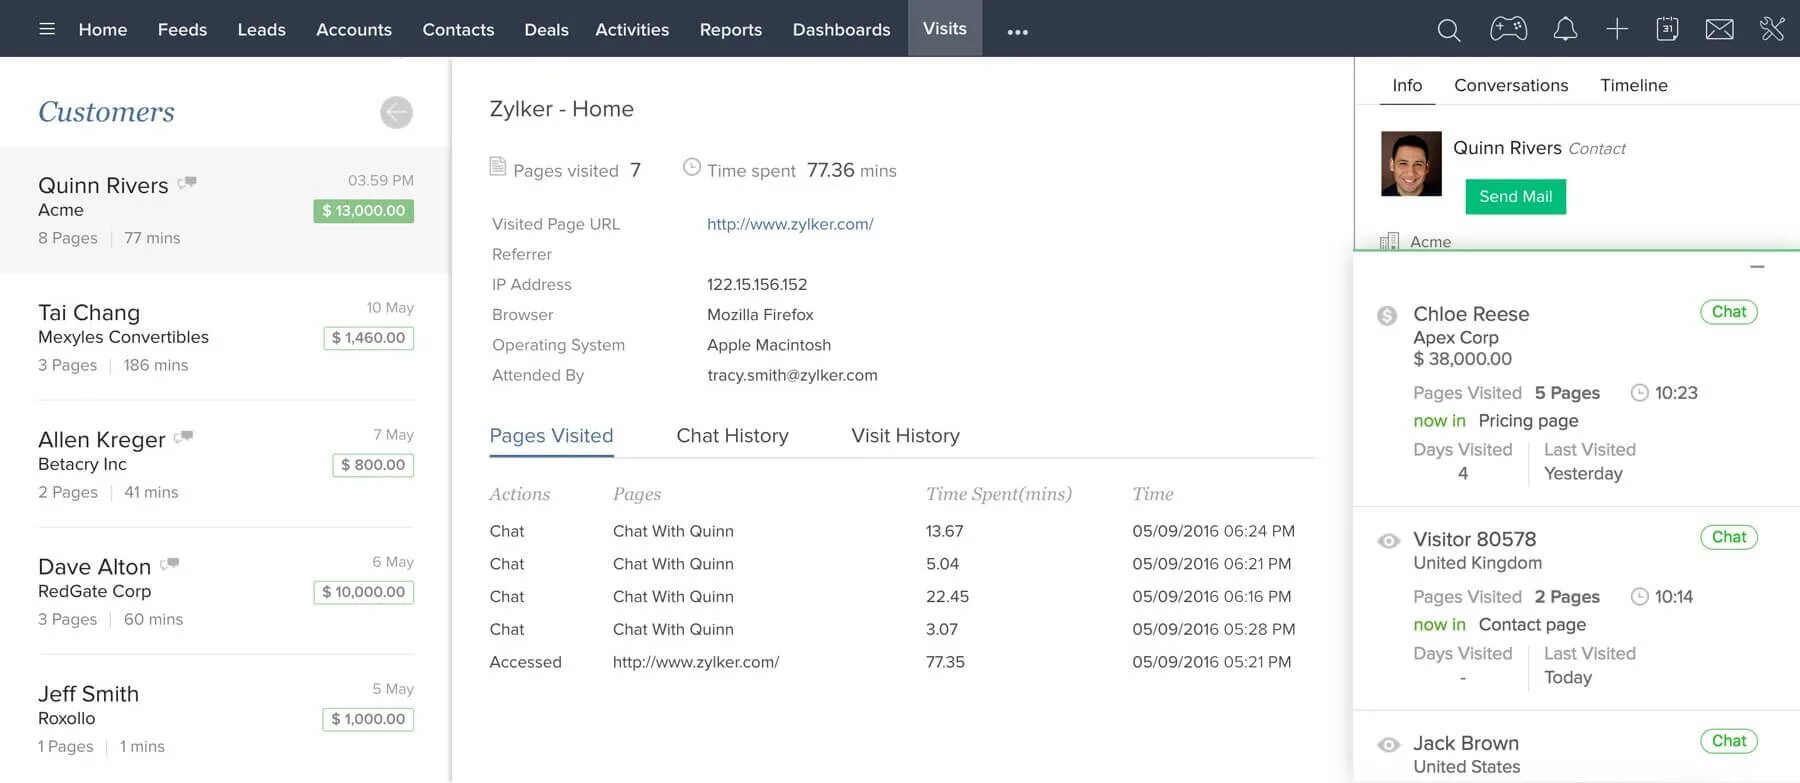Click the plus create icon

(1617, 29)
